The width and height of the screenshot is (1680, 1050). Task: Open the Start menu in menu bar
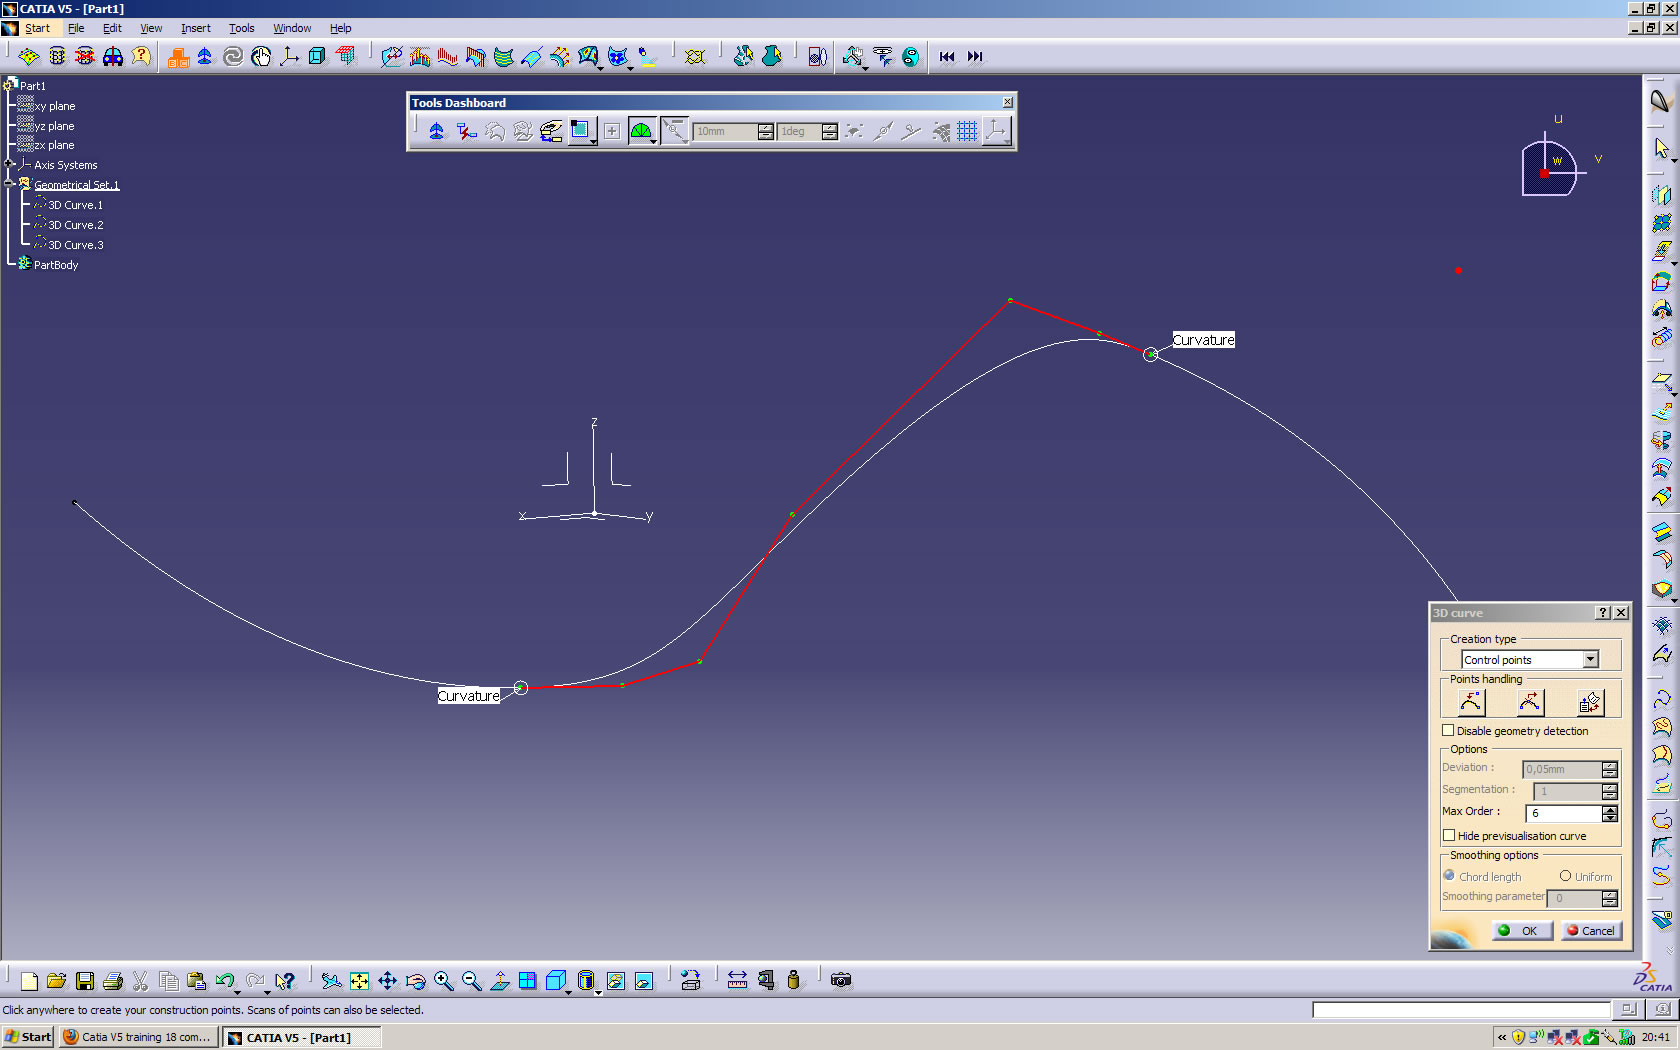(37, 28)
